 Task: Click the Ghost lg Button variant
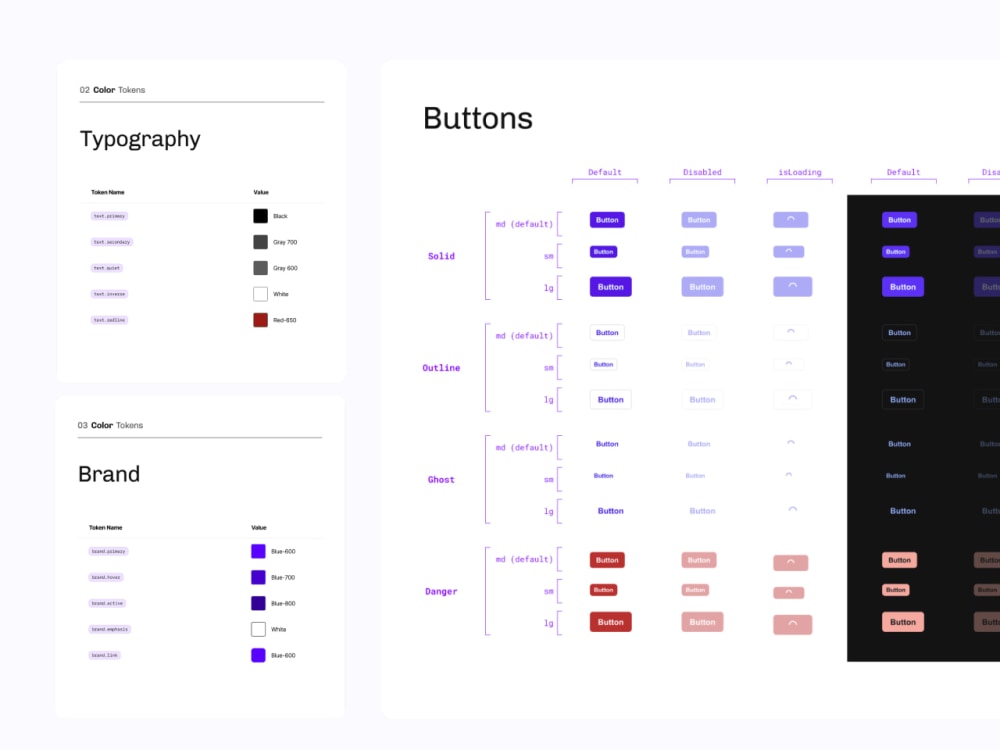609,510
